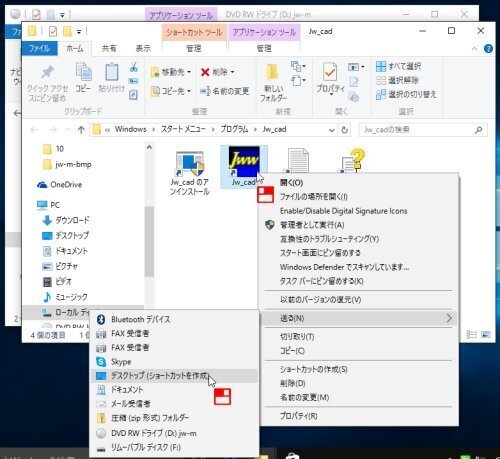The width and height of the screenshot is (500, 459).
Task: Click the Help question mark icon
Action: pyautogui.click(x=488, y=49)
